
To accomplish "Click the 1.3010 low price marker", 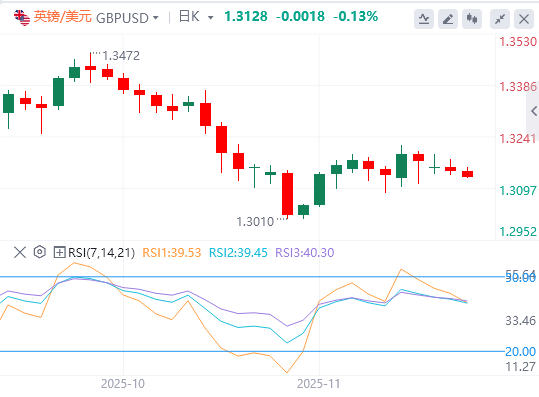I will [x=255, y=222].
